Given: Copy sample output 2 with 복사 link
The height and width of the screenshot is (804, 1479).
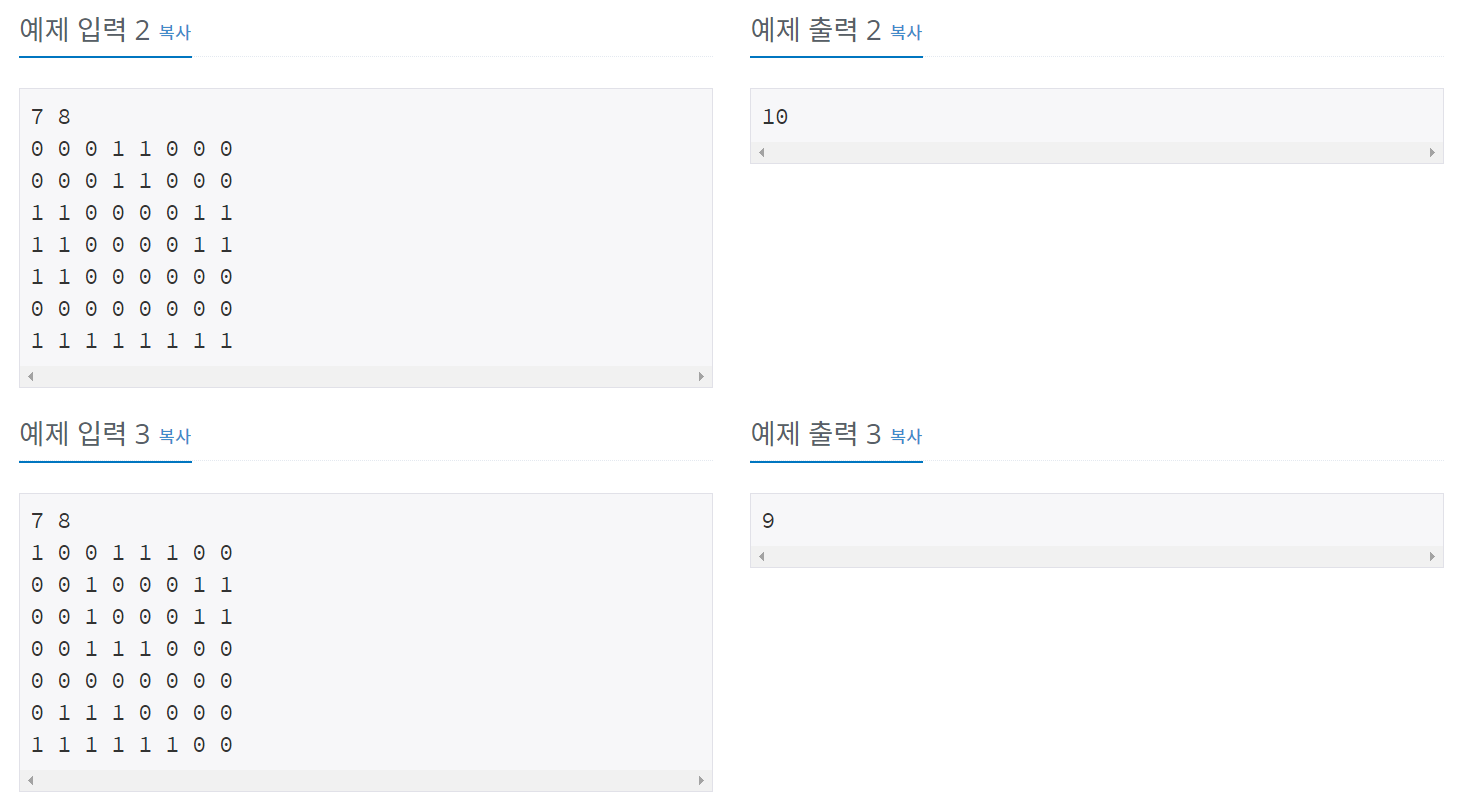Looking at the screenshot, I should 906,33.
